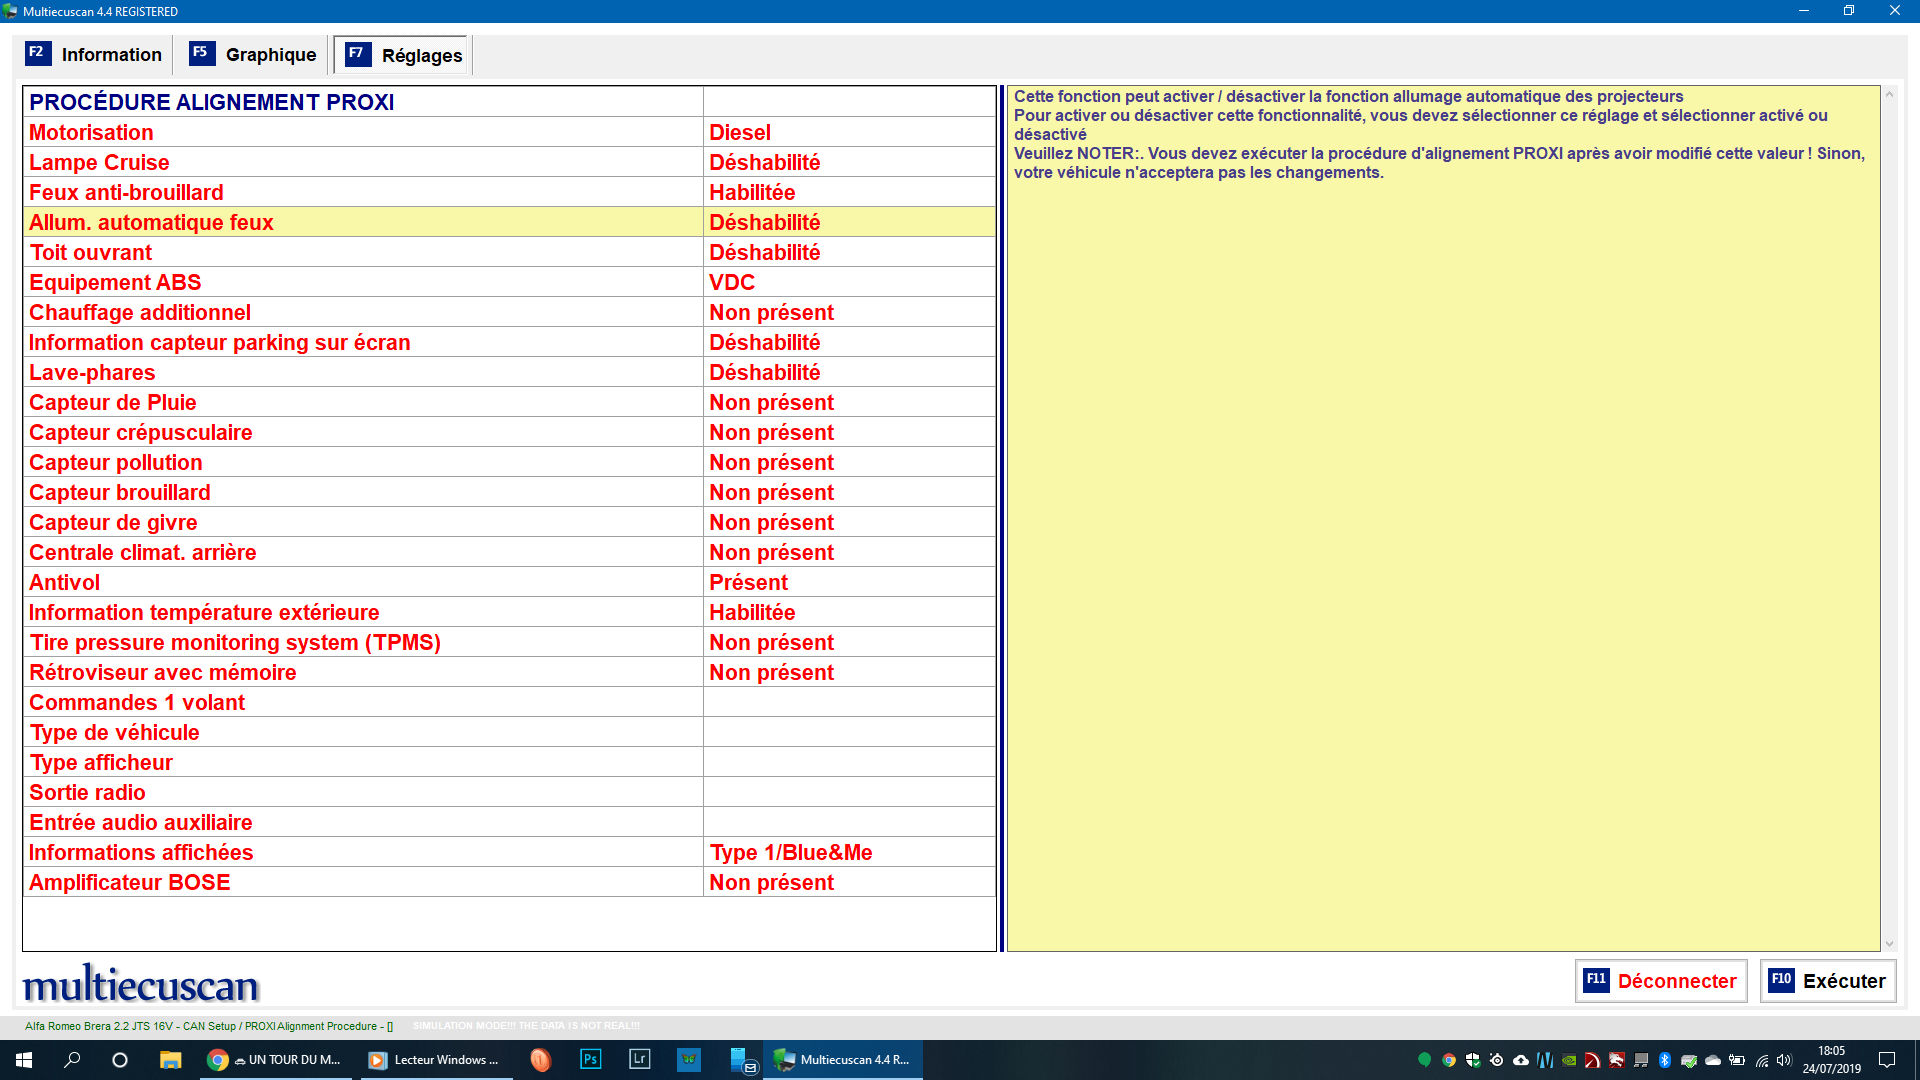Open the notification center icon
Viewport: 1920px width, 1080px height.
pos(1887,1060)
